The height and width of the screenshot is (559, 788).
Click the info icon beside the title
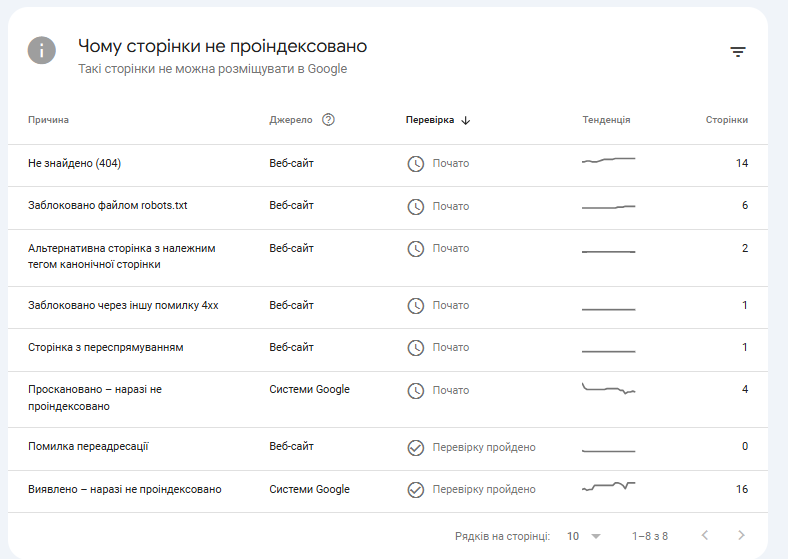[42, 50]
